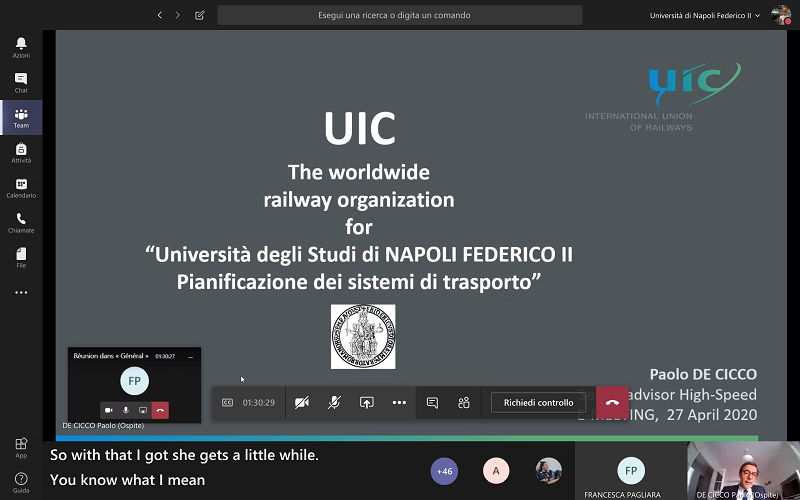
Task: Show the +46 more participants
Action: click(444, 471)
